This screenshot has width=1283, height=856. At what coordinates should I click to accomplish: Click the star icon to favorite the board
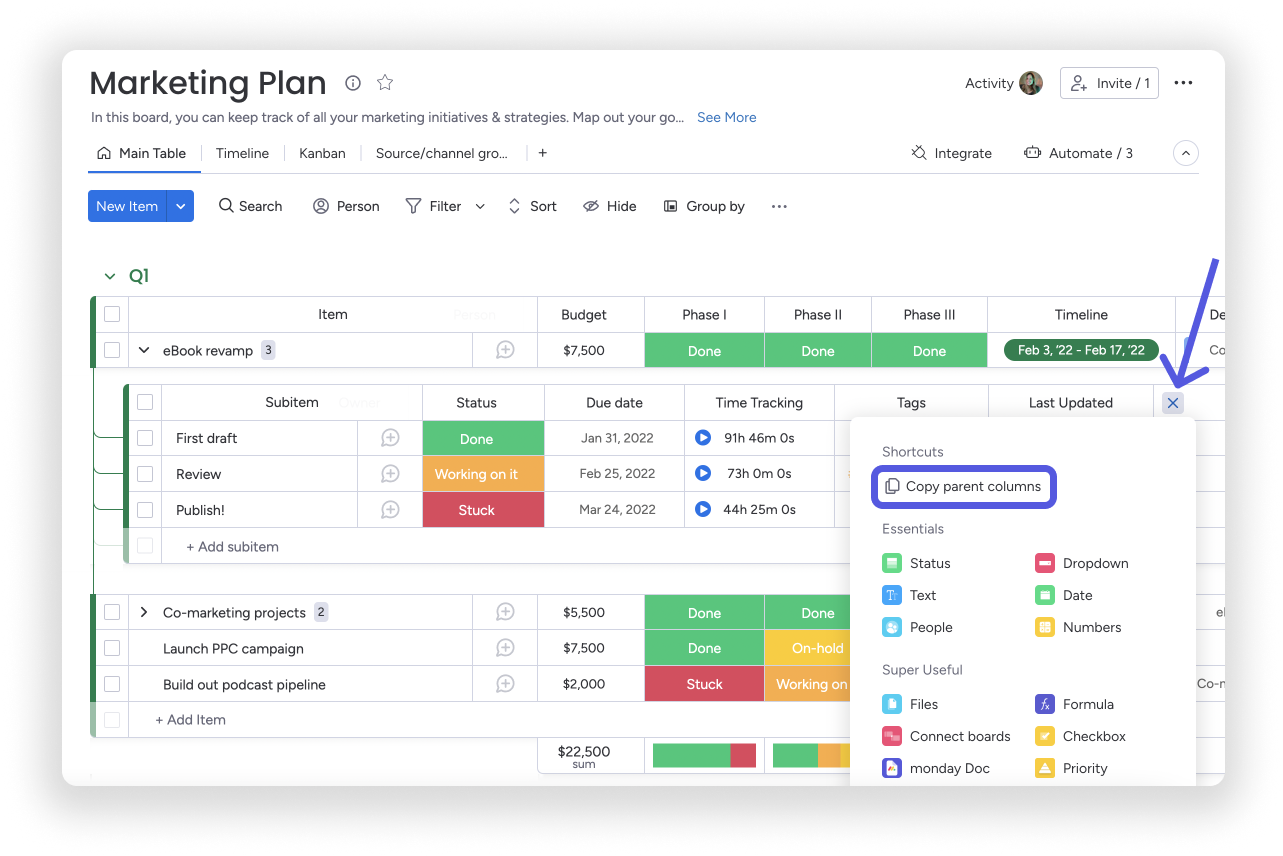coord(385,83)
